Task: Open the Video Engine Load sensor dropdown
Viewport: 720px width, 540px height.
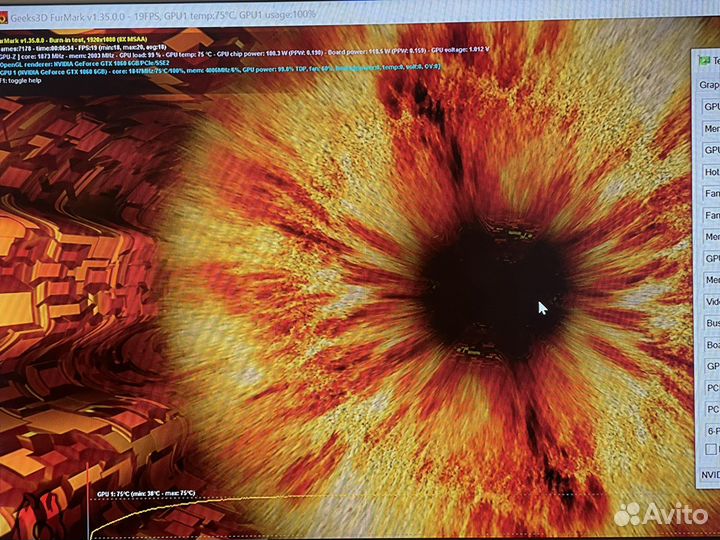Action: coord(712,301)
